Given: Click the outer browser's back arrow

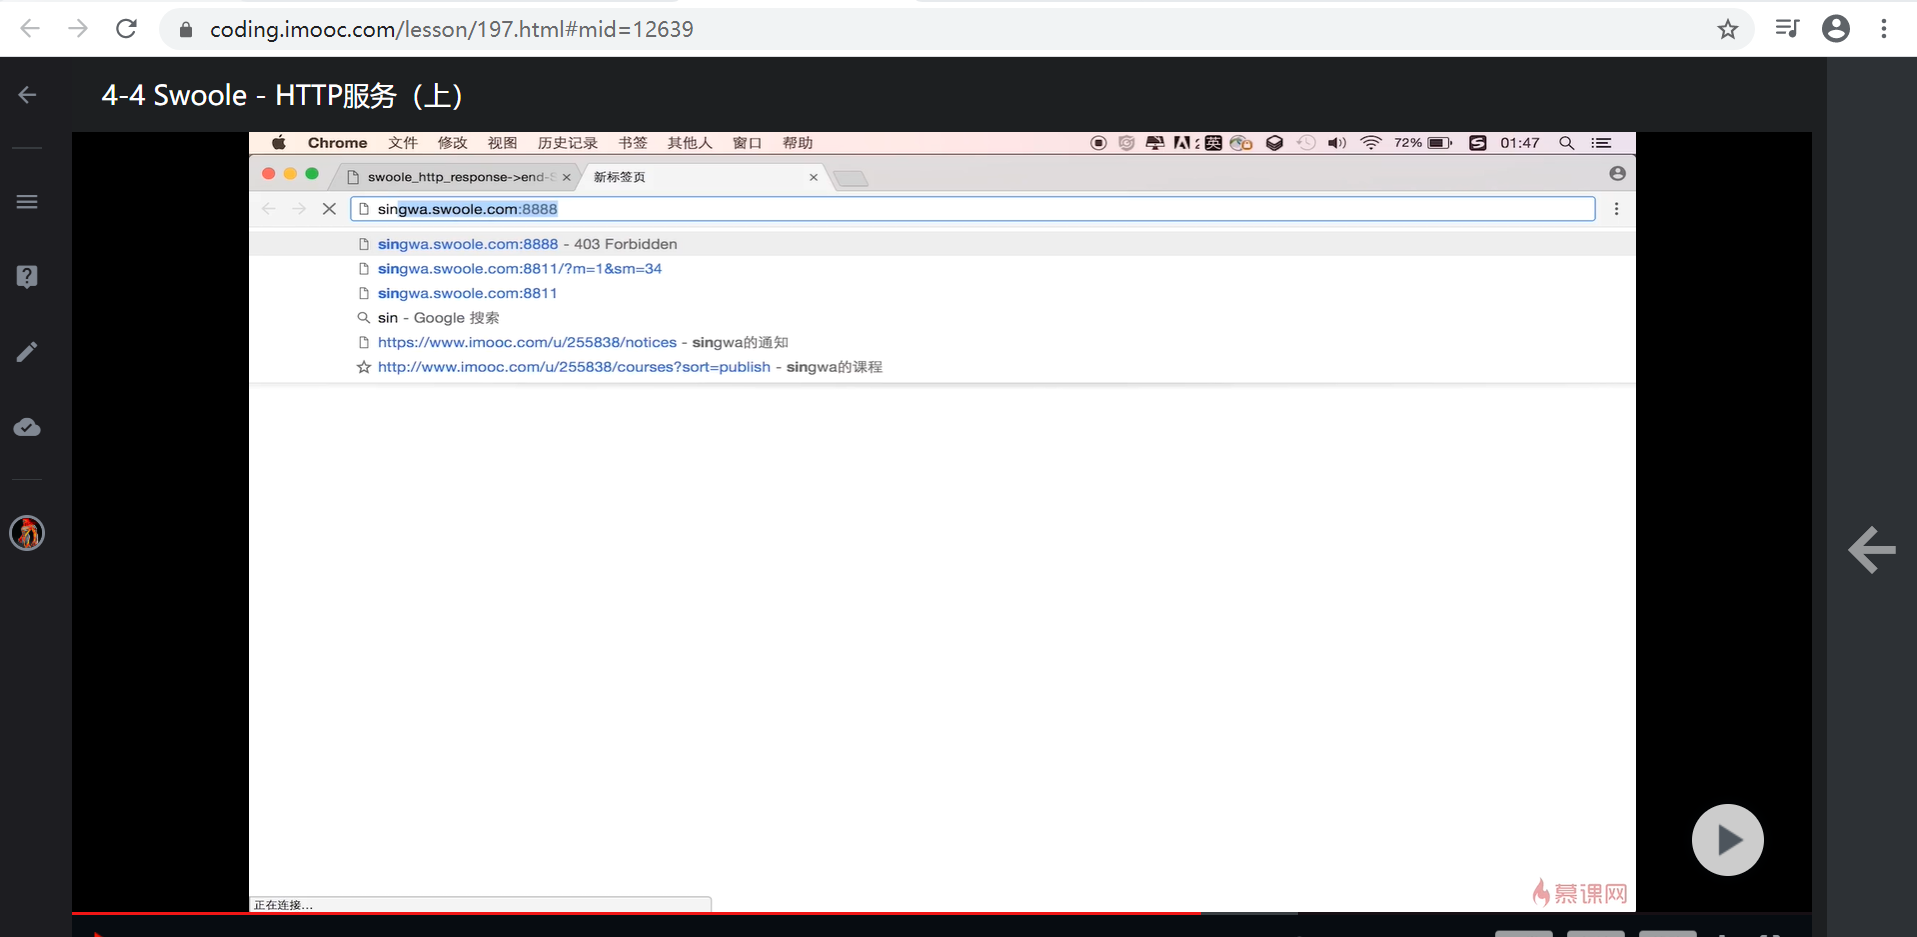Looking at the screenshot, I should point(30,29).
